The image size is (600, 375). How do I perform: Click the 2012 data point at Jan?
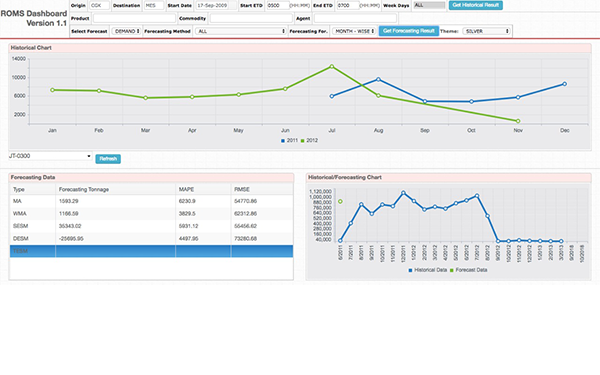pos(52,90)
